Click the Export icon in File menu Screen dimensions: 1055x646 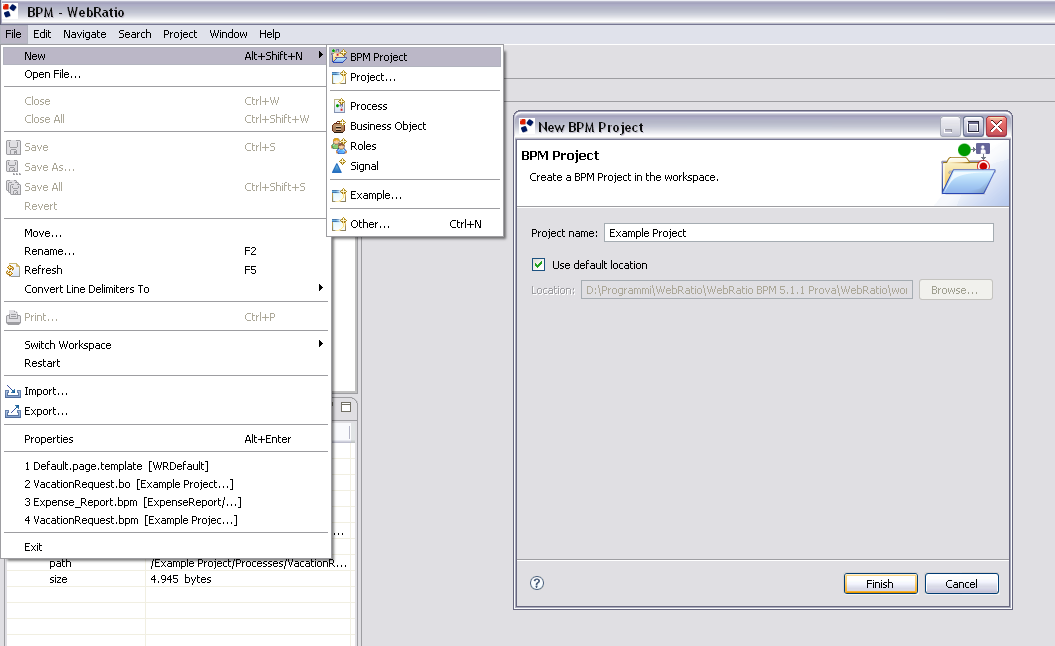(13, 411)
